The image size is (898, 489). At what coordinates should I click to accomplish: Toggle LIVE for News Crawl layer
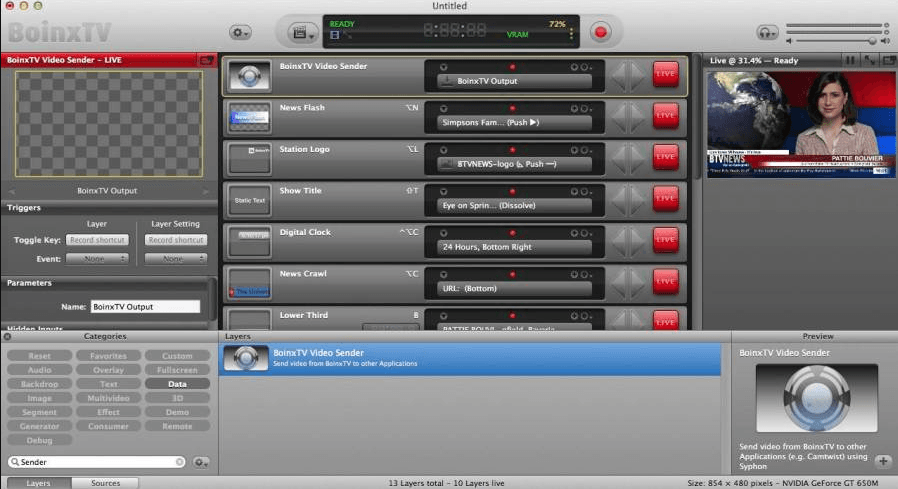pos(665,281)
